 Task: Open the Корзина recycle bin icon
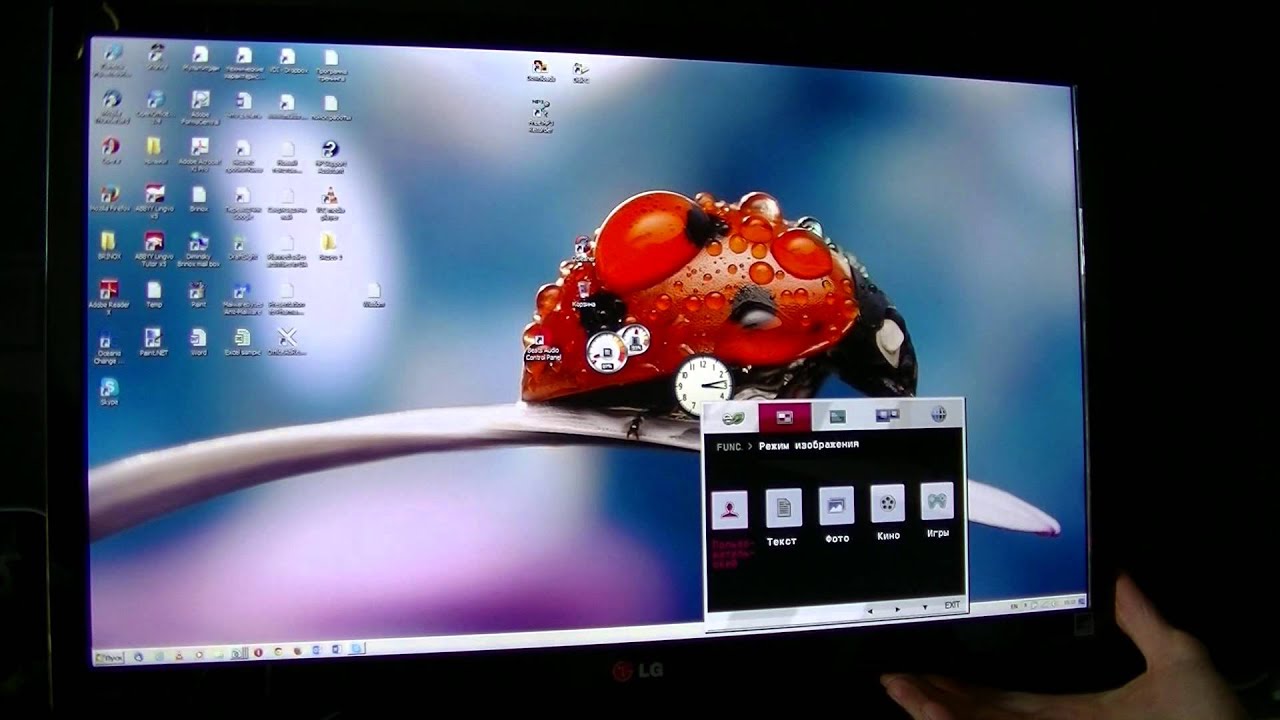pos(583,293)
